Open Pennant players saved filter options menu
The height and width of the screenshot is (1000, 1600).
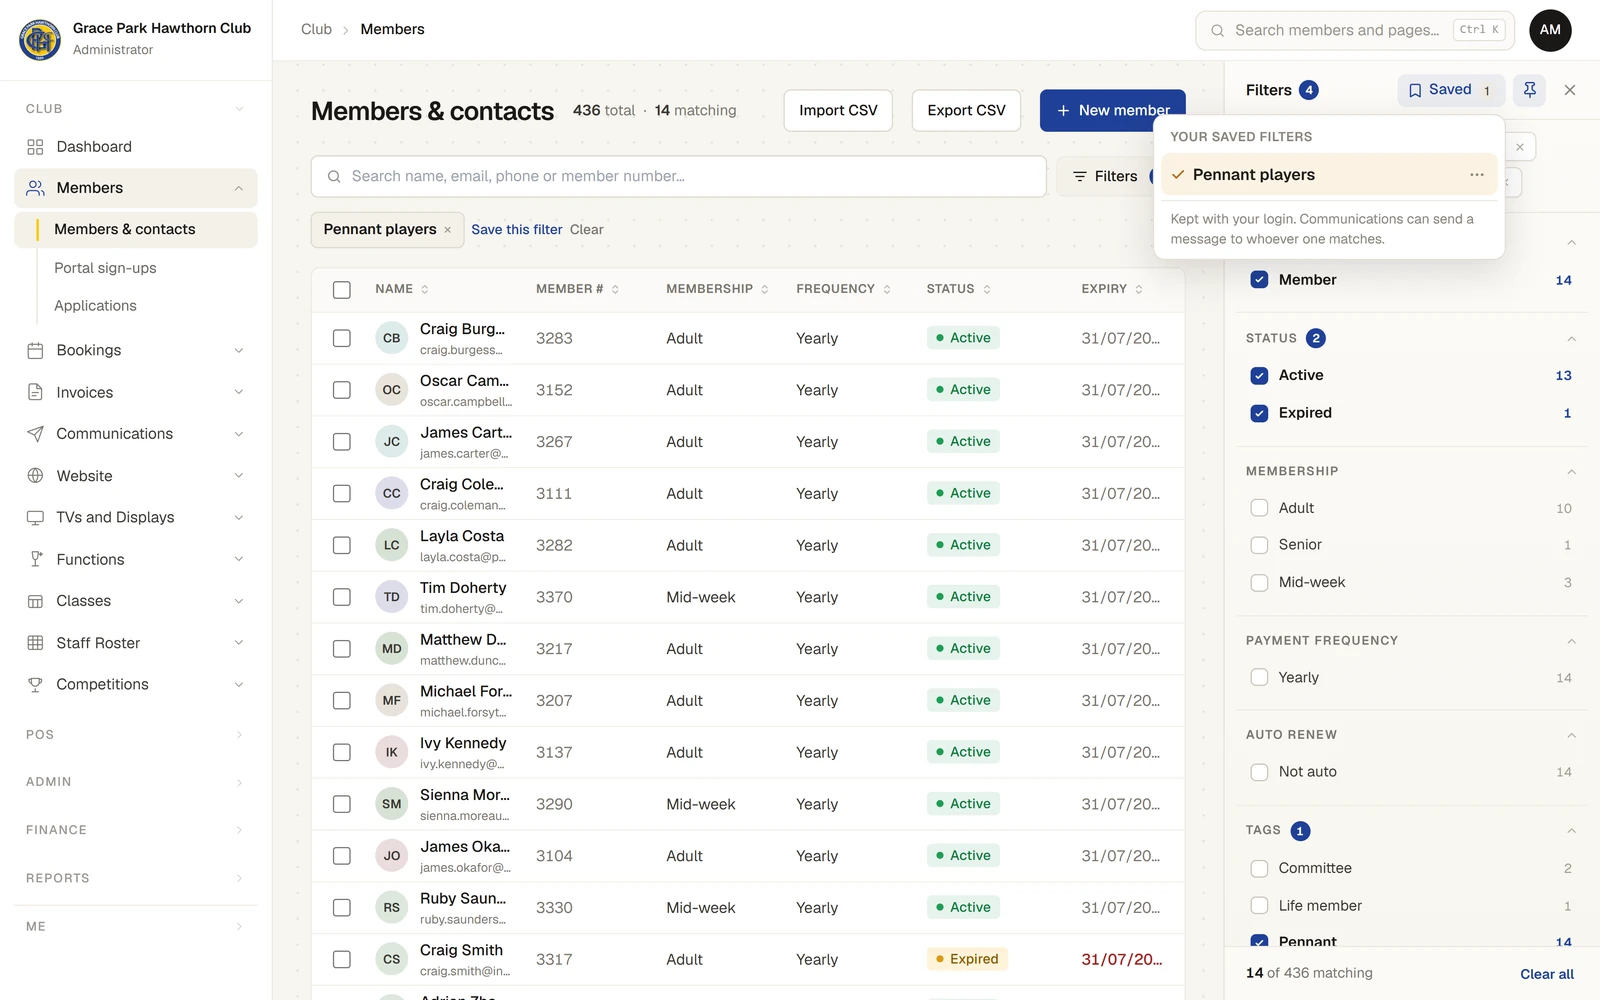click(1477, 175)
